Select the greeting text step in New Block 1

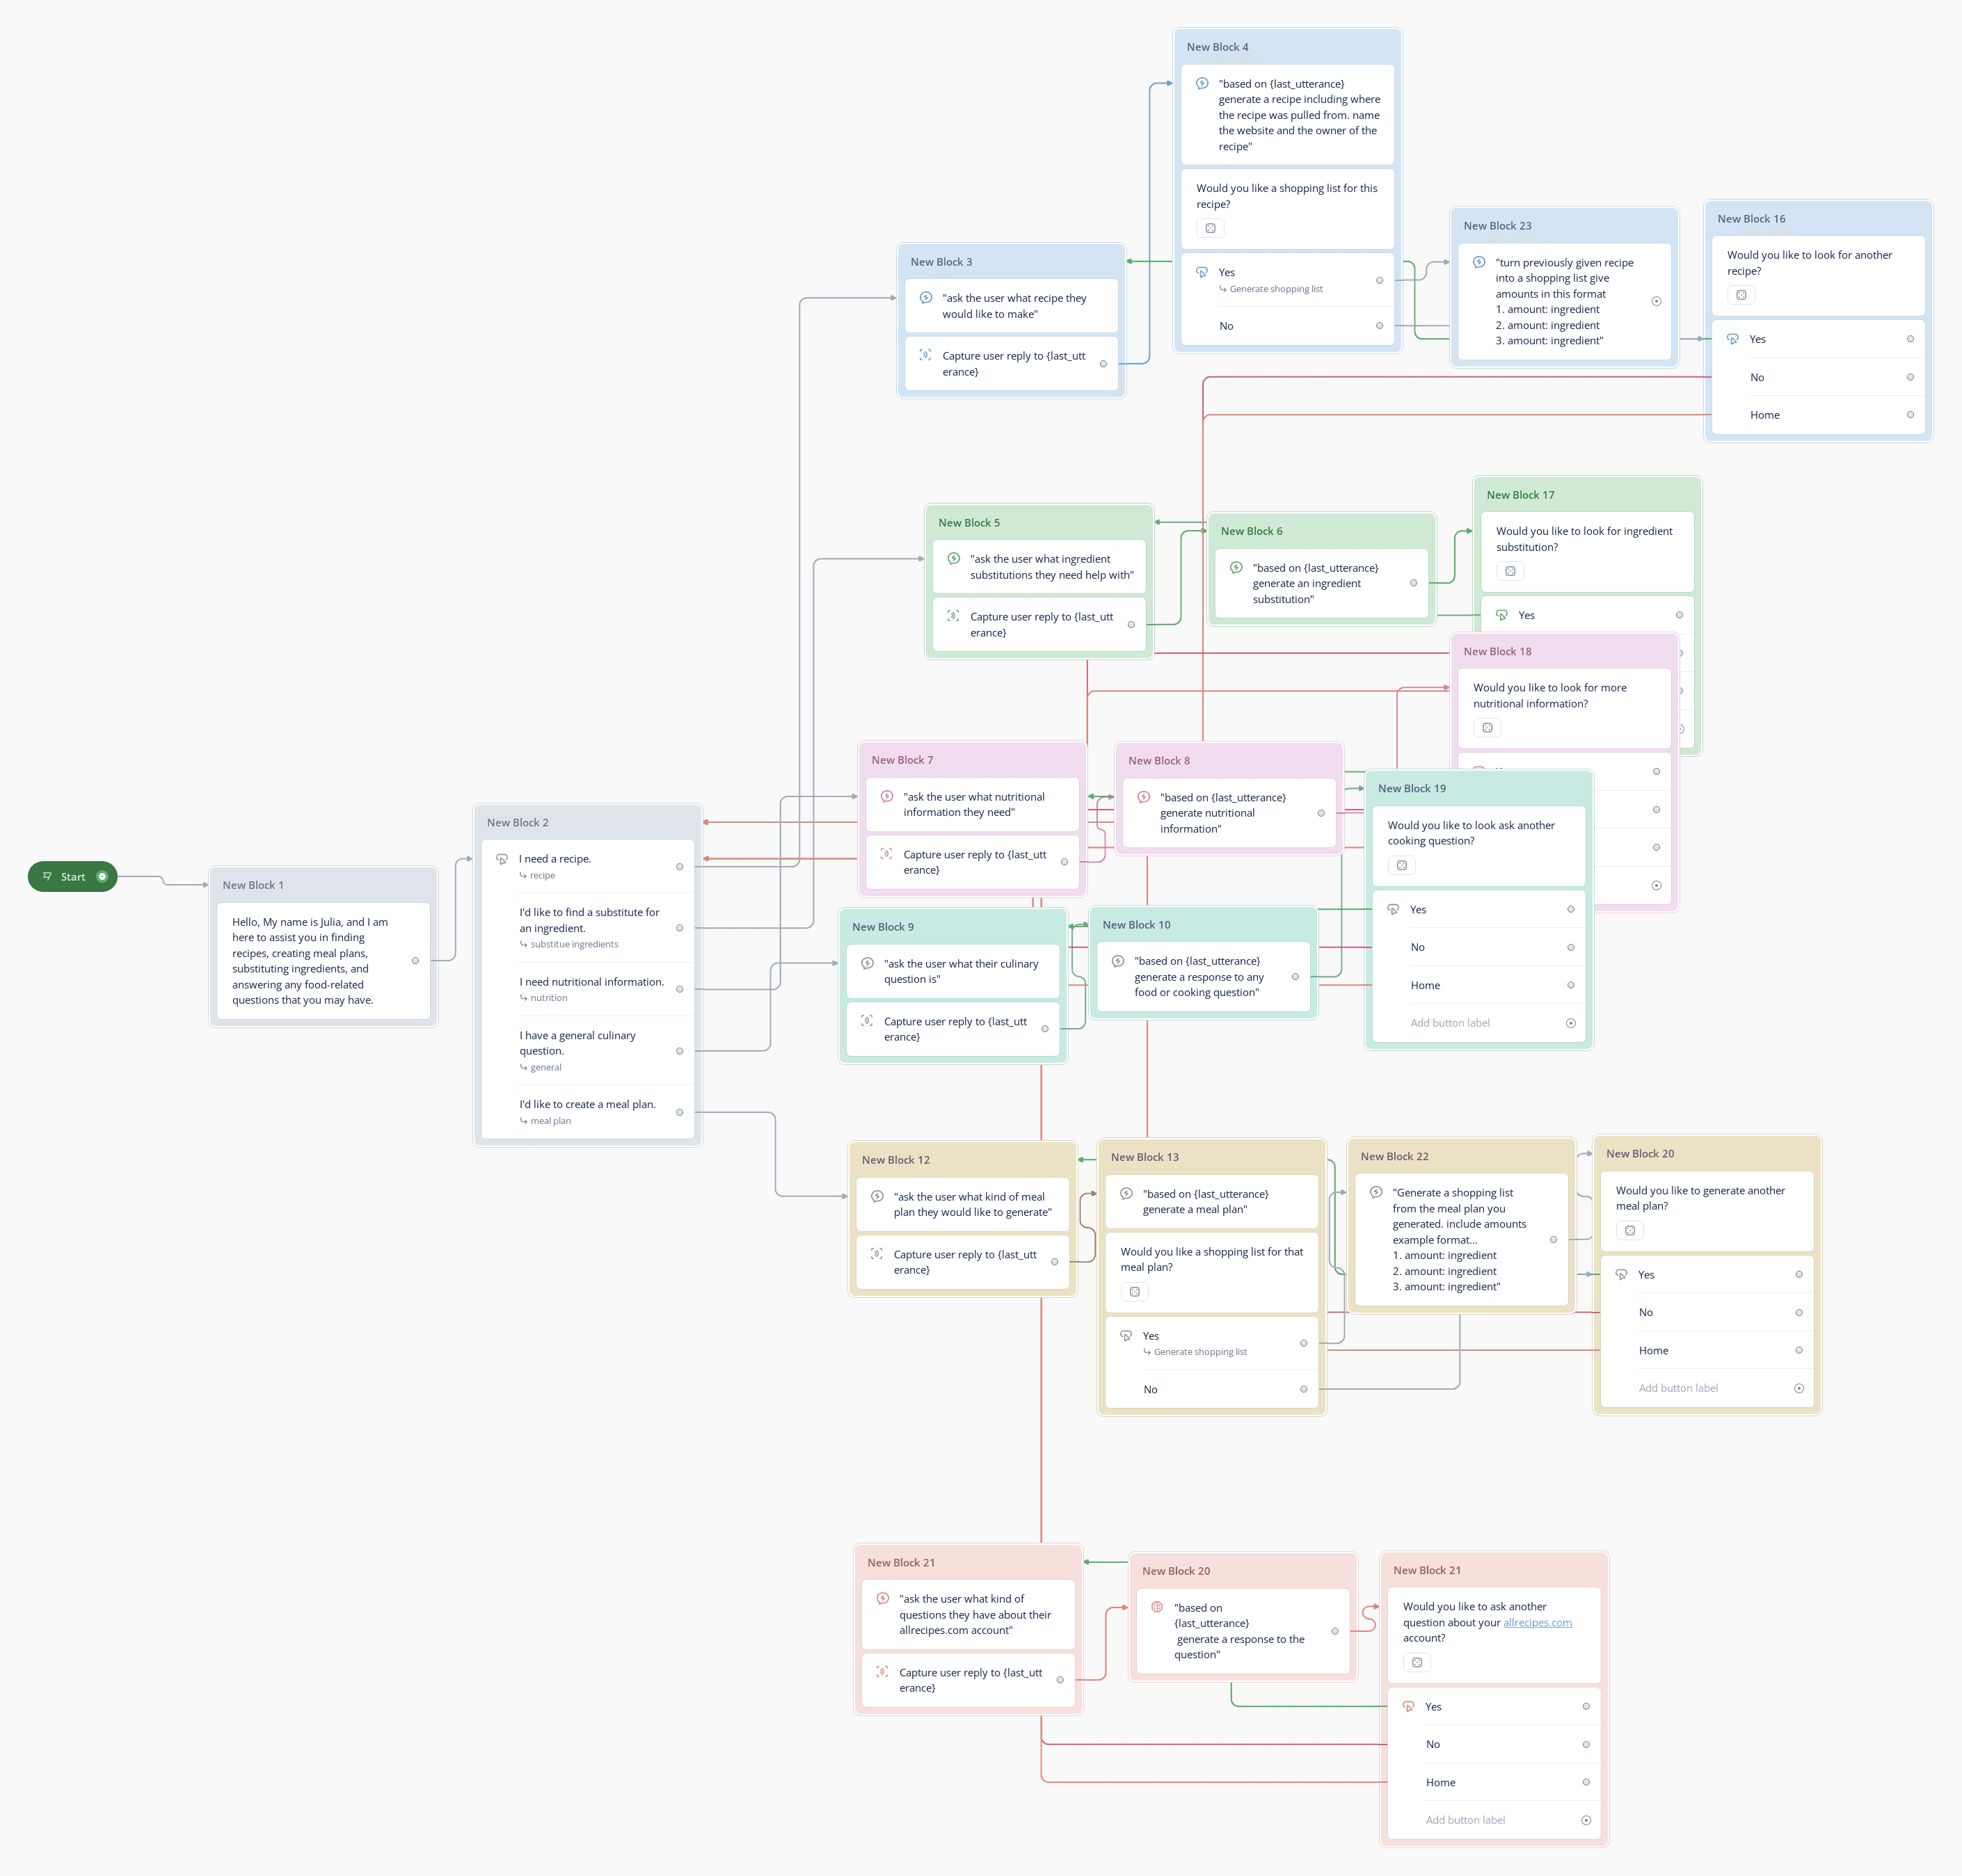point(310,960)
